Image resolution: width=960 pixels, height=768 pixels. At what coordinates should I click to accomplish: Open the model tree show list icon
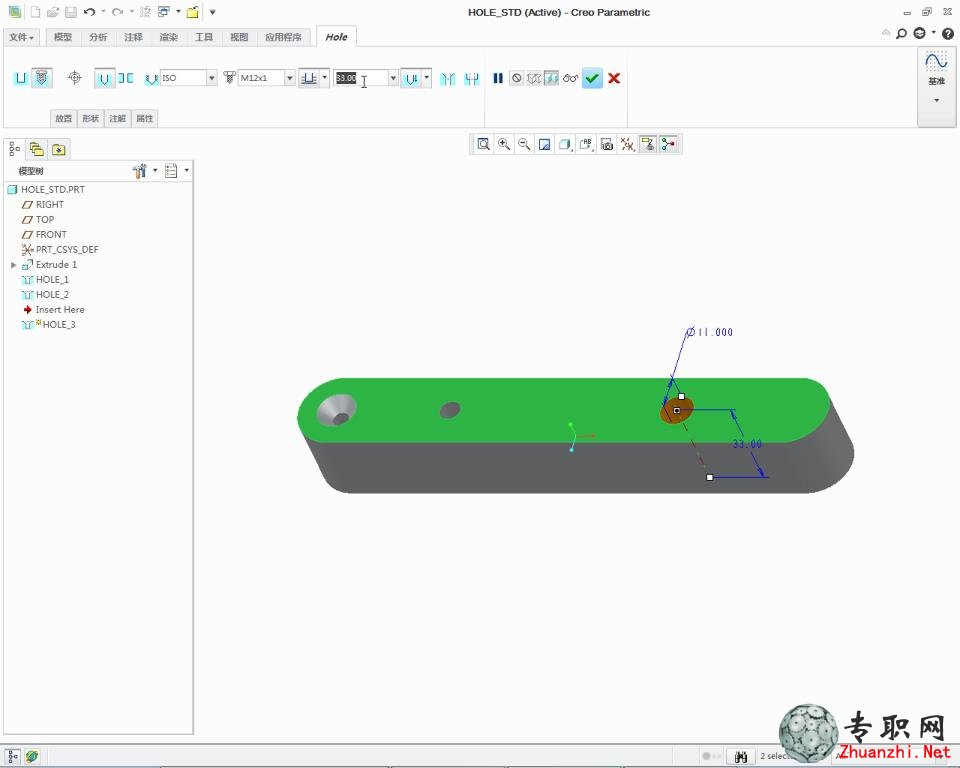(171, 171)
